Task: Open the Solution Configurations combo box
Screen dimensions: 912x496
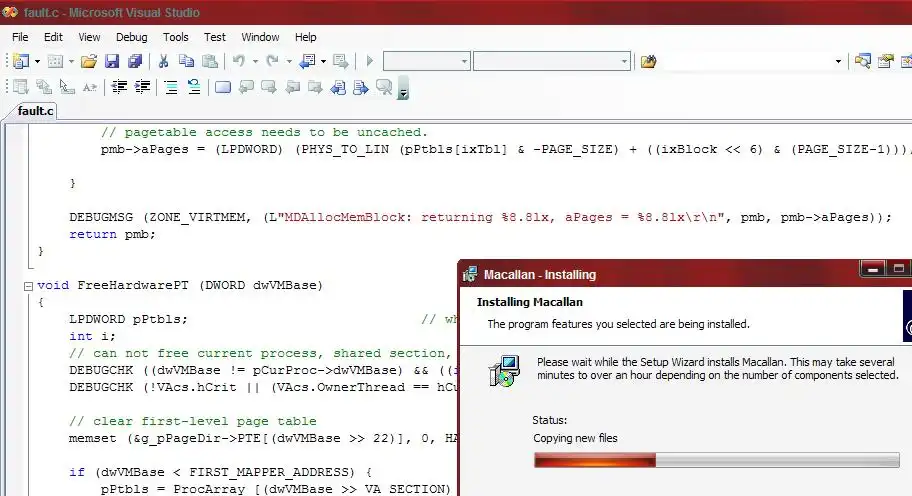Action: click(x=426, y=61)
